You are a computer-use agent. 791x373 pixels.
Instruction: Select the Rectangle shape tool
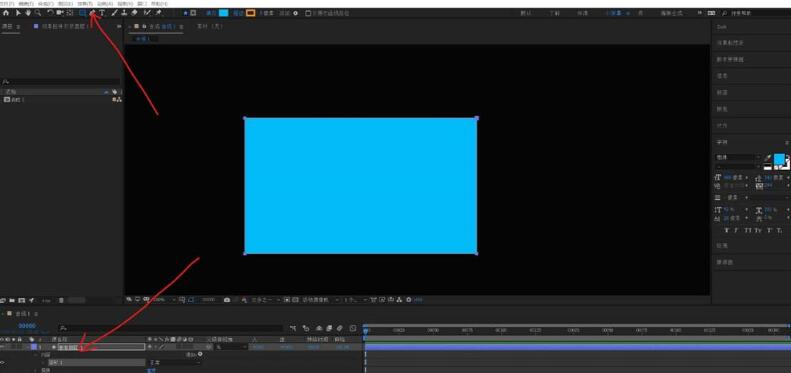pyautogui.click(x=82, y=13)
